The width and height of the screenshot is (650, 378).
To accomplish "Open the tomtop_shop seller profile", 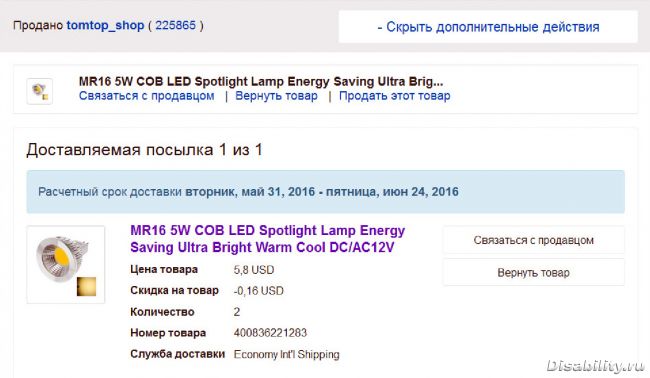I will pyautogui.click(x=105, y=25).
